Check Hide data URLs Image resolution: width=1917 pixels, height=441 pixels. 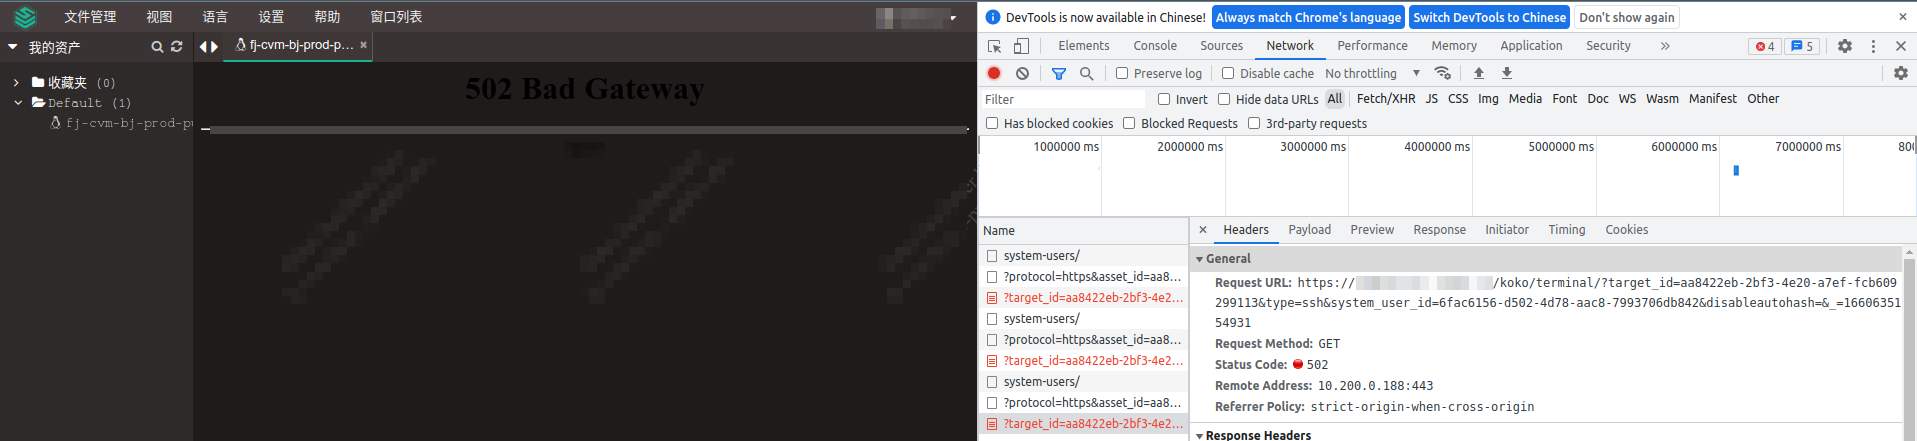[1224, 99]
